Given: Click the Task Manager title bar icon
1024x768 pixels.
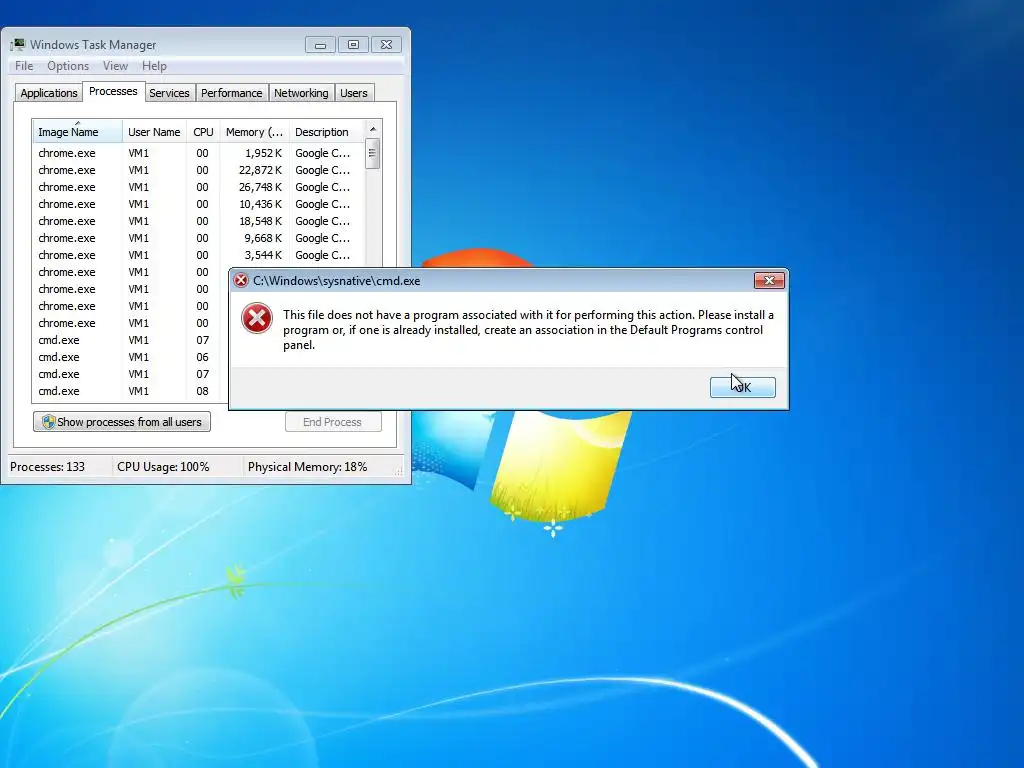Looking at the screenshot, I should [18, 44].
